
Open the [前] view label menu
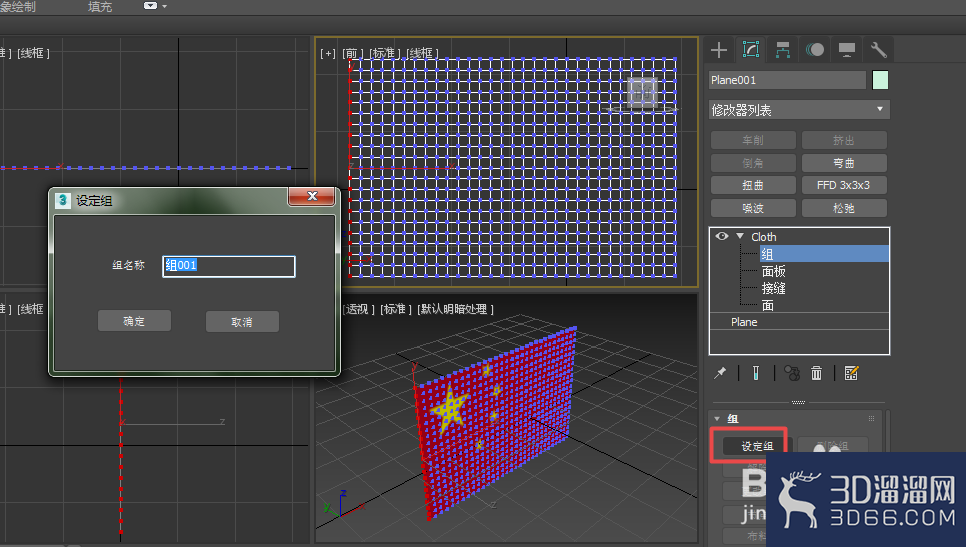tap(352, 54)
